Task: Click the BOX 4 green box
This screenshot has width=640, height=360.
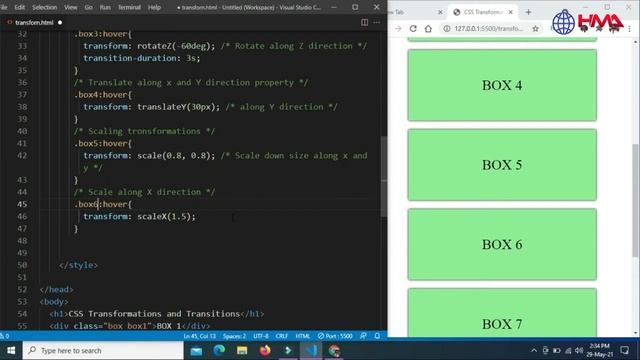Action: pos(502,85)
